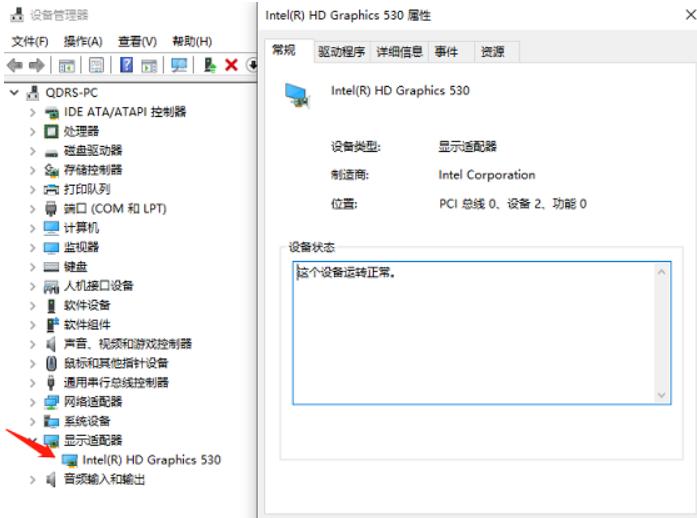The width and height of the screenshot is (697, 518).
Task: Open the Help question-mark toolbar icon
Action: (x=126, y=65)
